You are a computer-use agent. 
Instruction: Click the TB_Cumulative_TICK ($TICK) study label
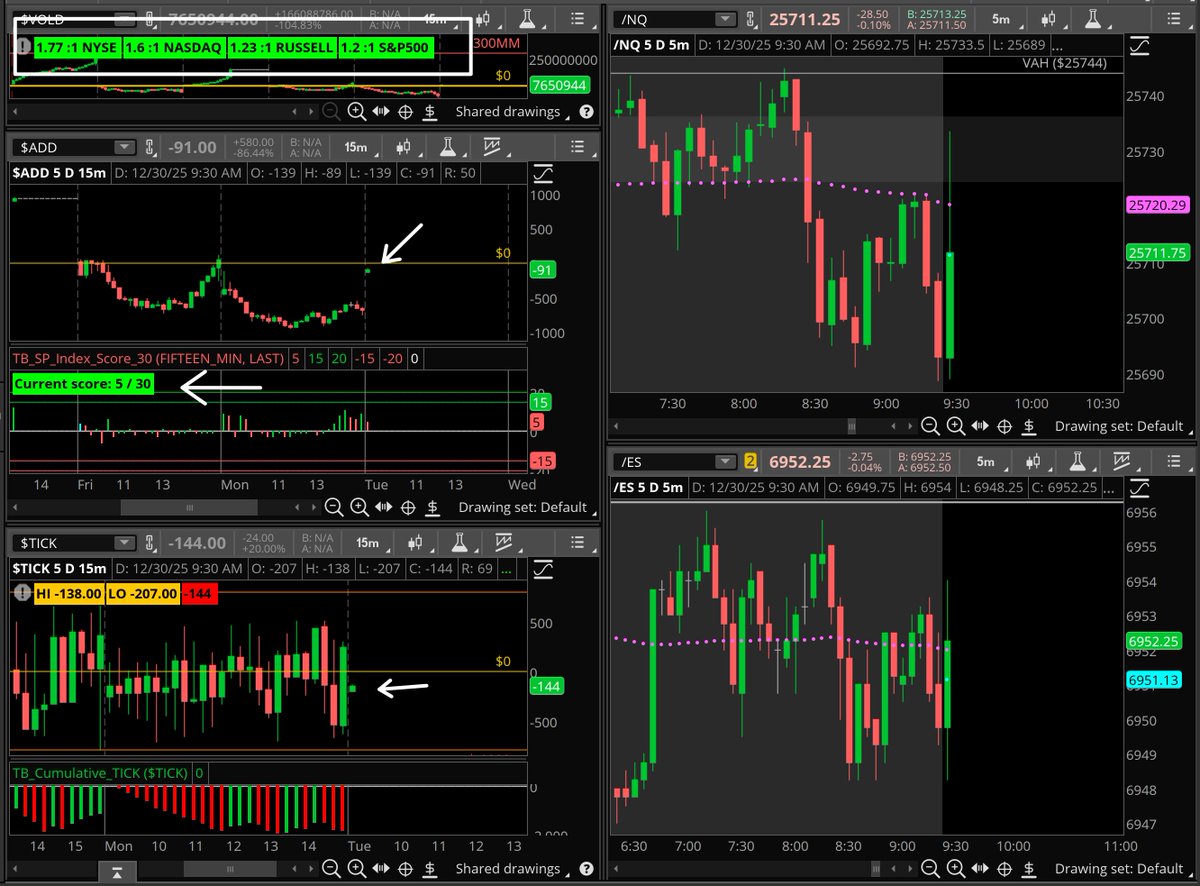click(x=100, y=773)
